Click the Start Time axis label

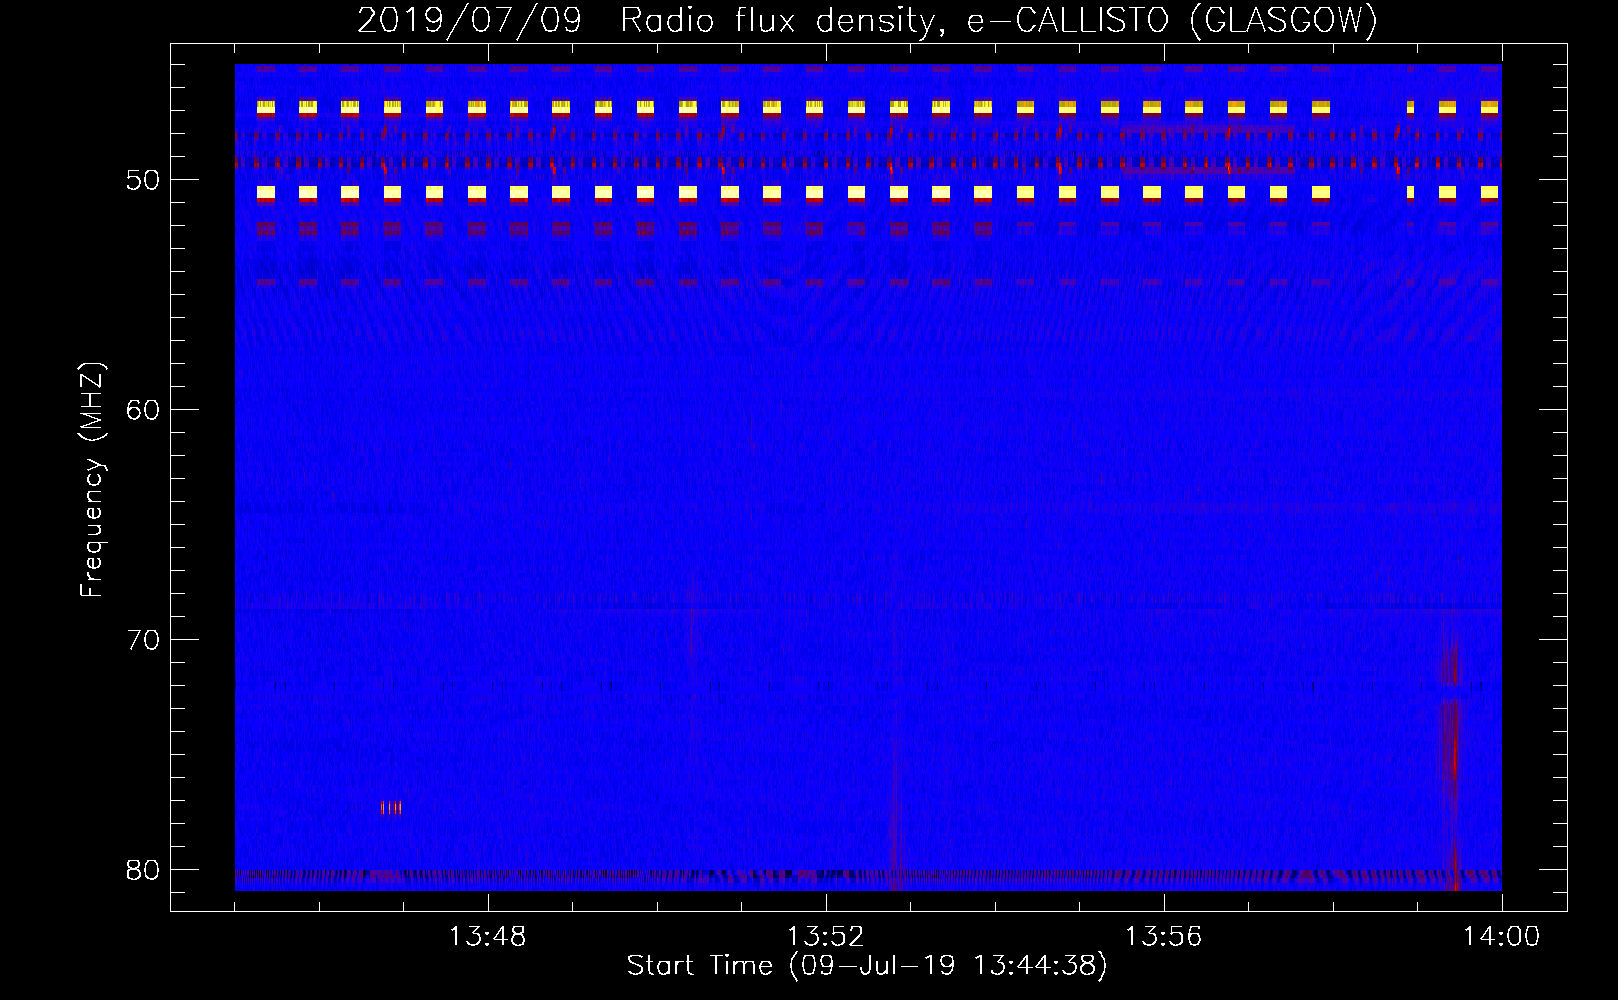tap(867, 966)
